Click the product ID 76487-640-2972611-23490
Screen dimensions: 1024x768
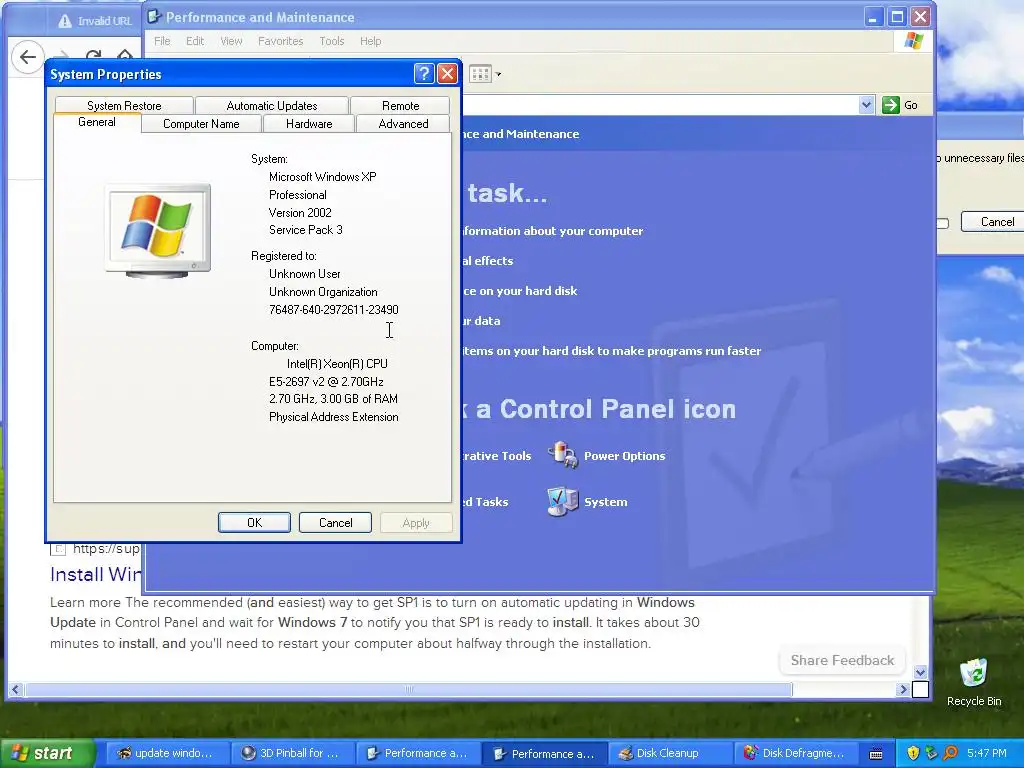coord(334,310)
